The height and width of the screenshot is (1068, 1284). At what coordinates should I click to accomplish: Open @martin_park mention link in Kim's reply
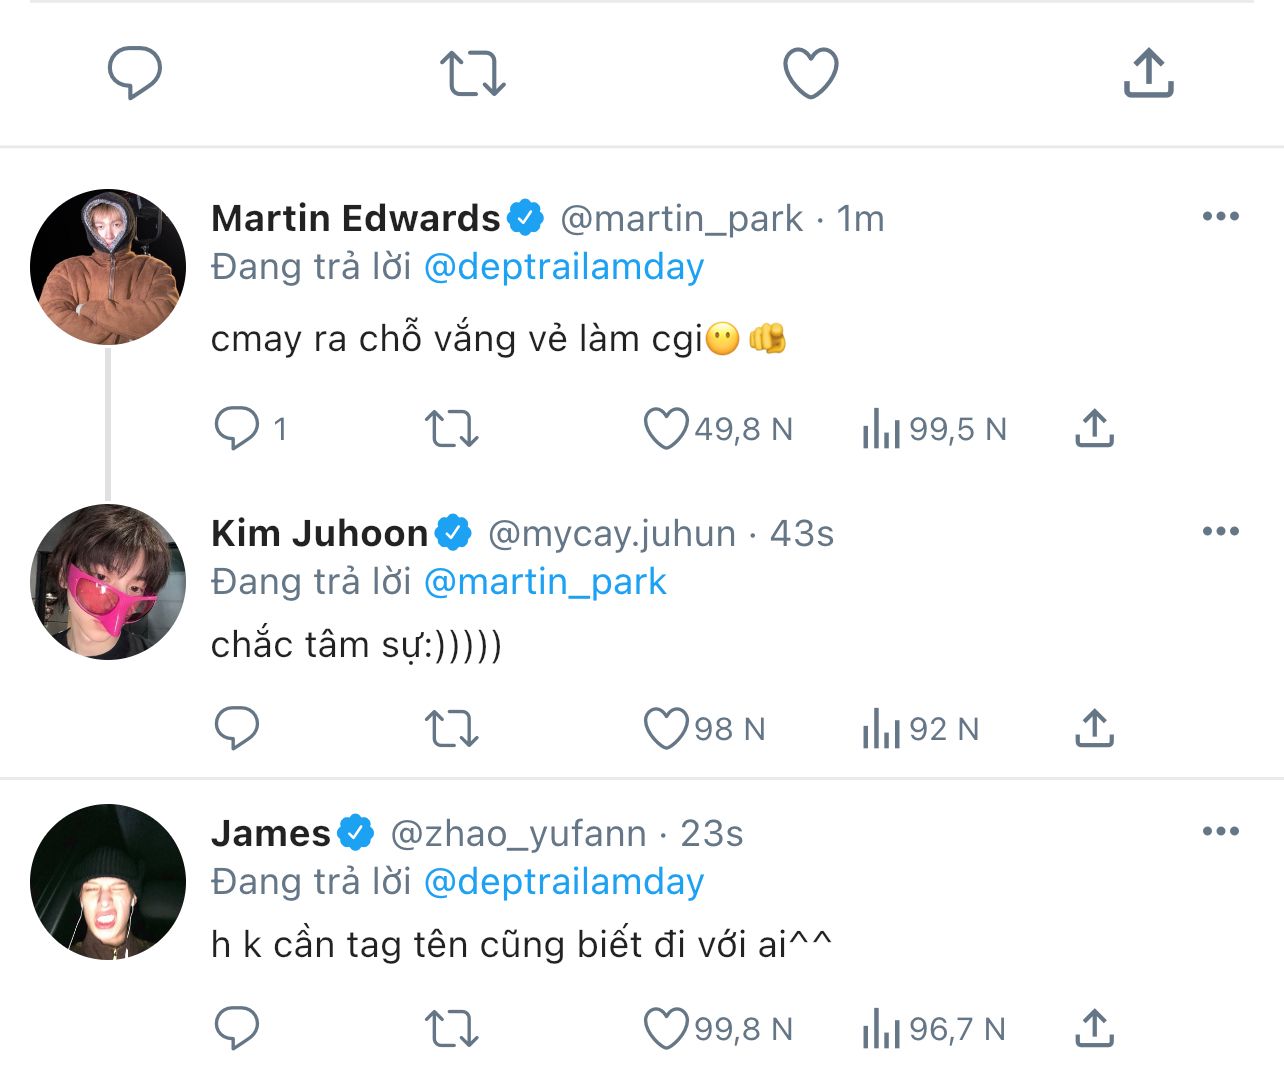pyautogui.click(x=545, y=582)
